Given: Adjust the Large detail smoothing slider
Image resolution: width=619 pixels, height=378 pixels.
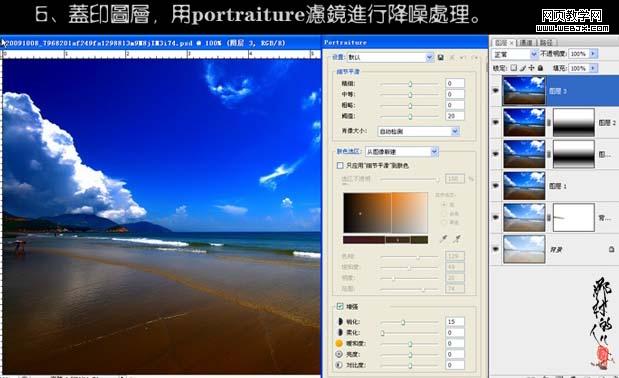Looking at the screenshot, I should [410, 105].
